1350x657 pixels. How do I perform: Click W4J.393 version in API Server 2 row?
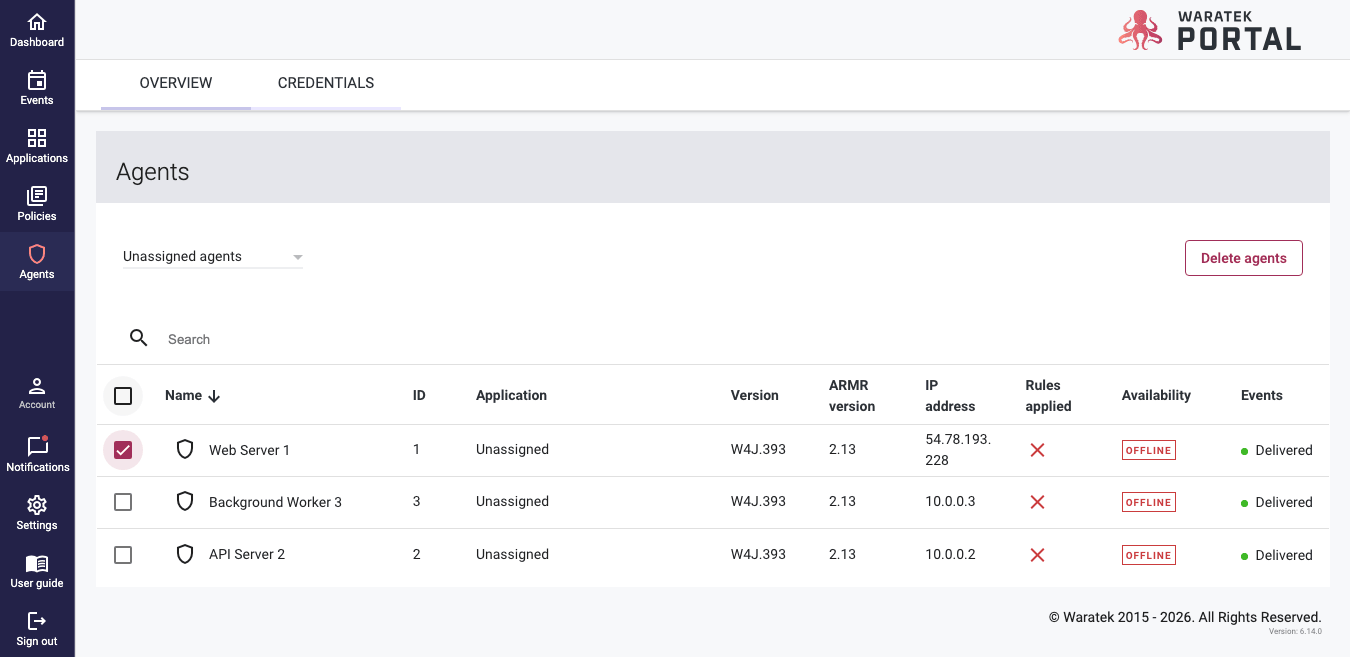(758, 554)
